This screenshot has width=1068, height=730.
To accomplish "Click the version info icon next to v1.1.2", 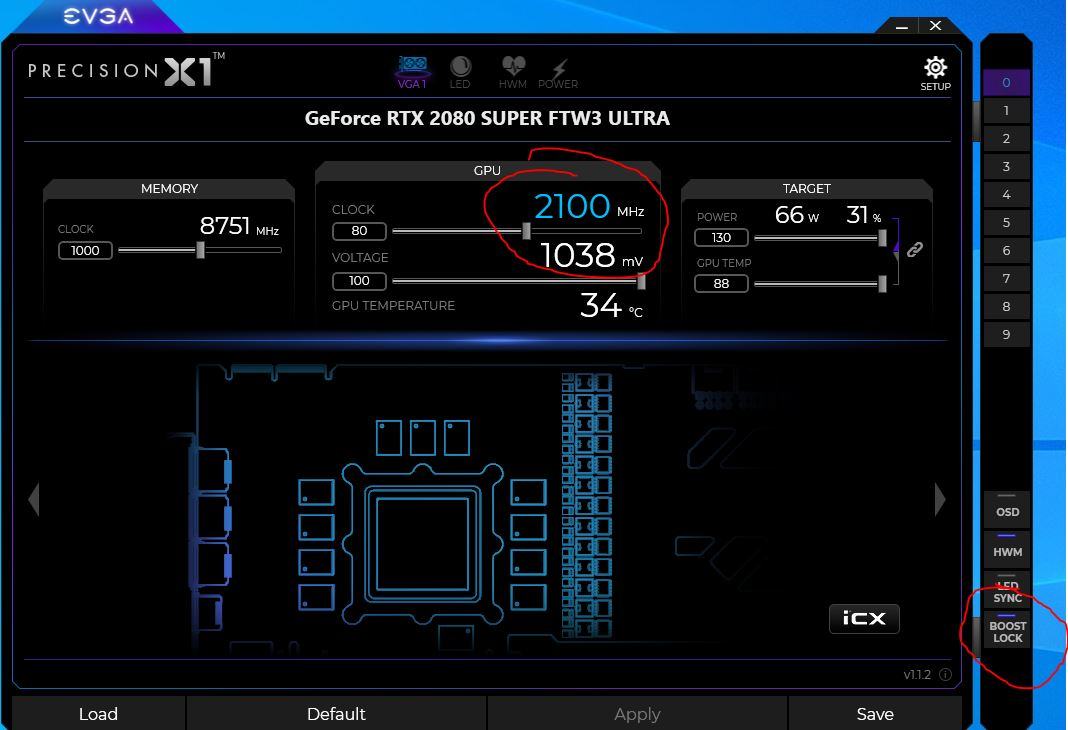I will (945, 674).
